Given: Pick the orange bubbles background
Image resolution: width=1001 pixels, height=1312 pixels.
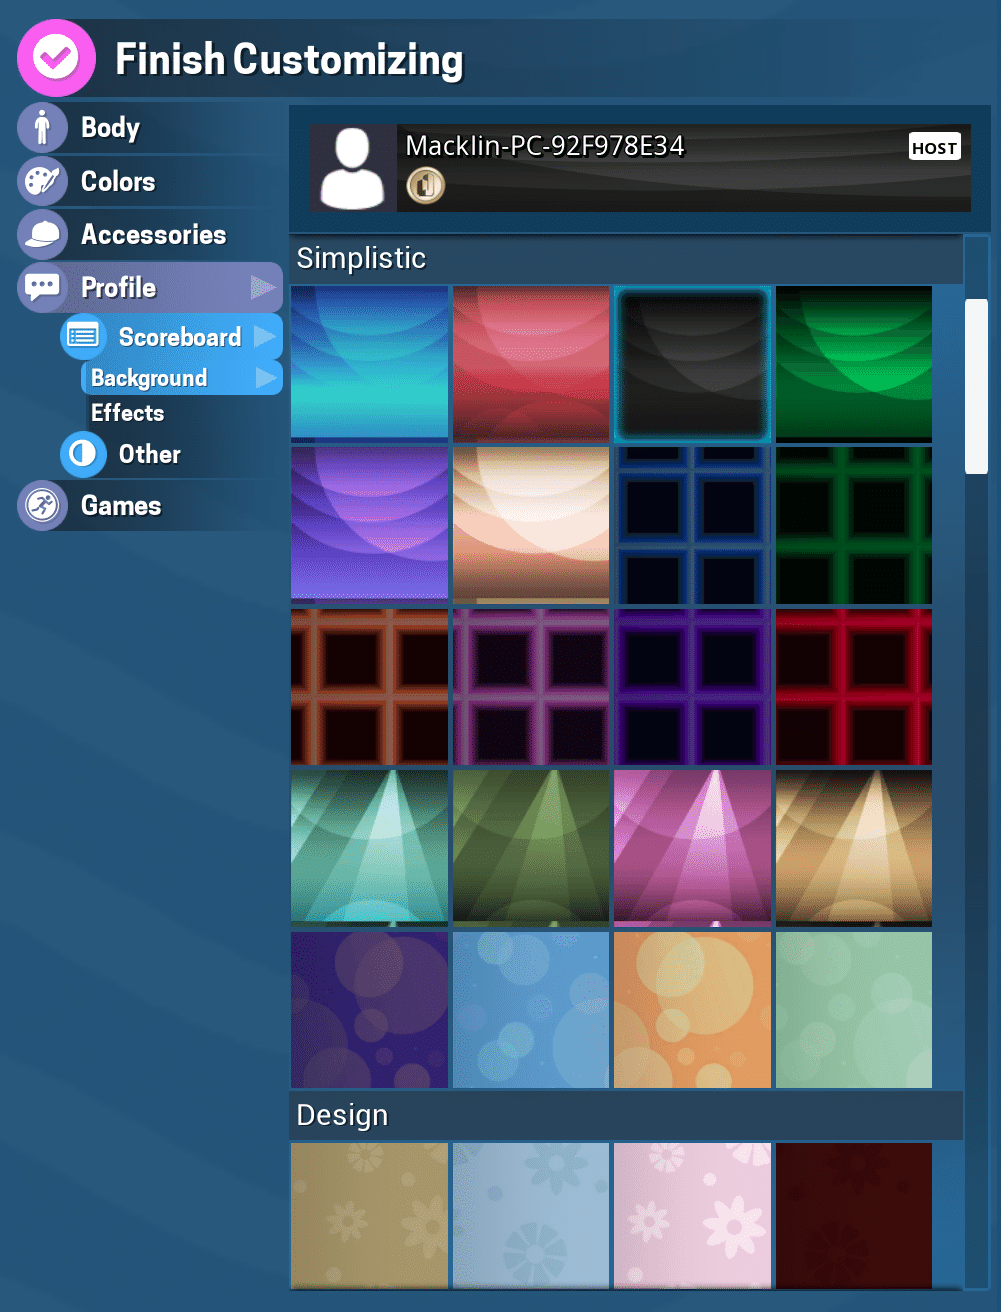Looking at the screenshot, I should pyautogui.click(x=692, y=1010).
